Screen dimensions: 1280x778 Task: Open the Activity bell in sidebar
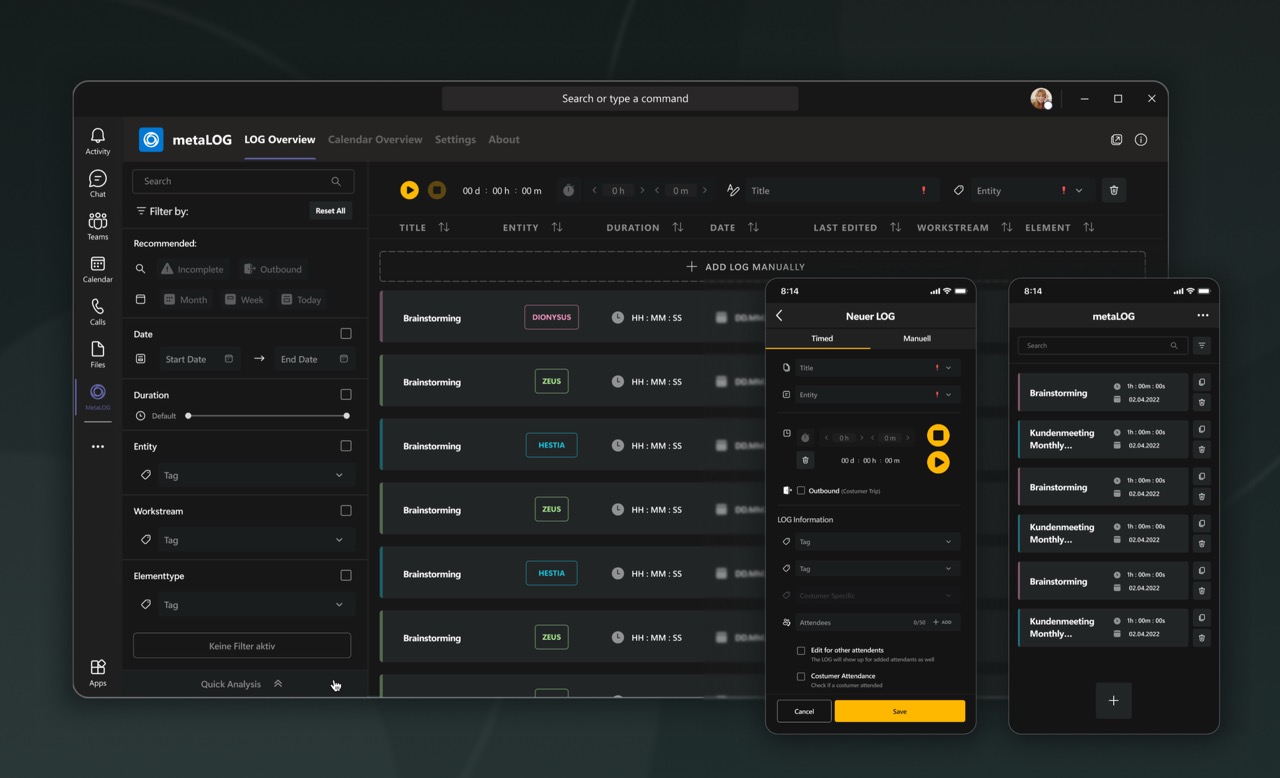click(x=97, y=141)
